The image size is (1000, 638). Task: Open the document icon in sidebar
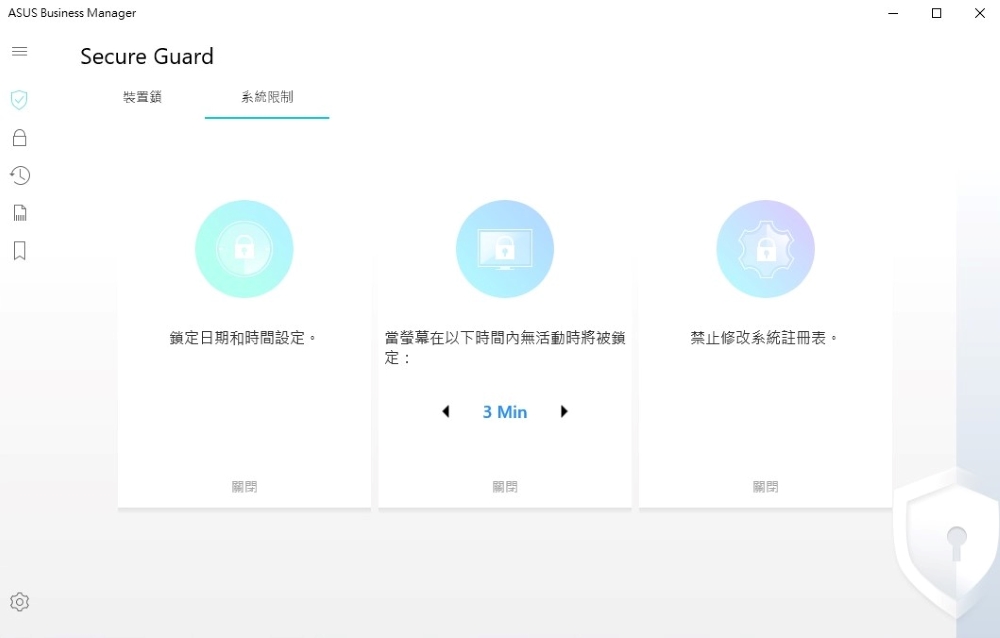click(x=19, y=212)
